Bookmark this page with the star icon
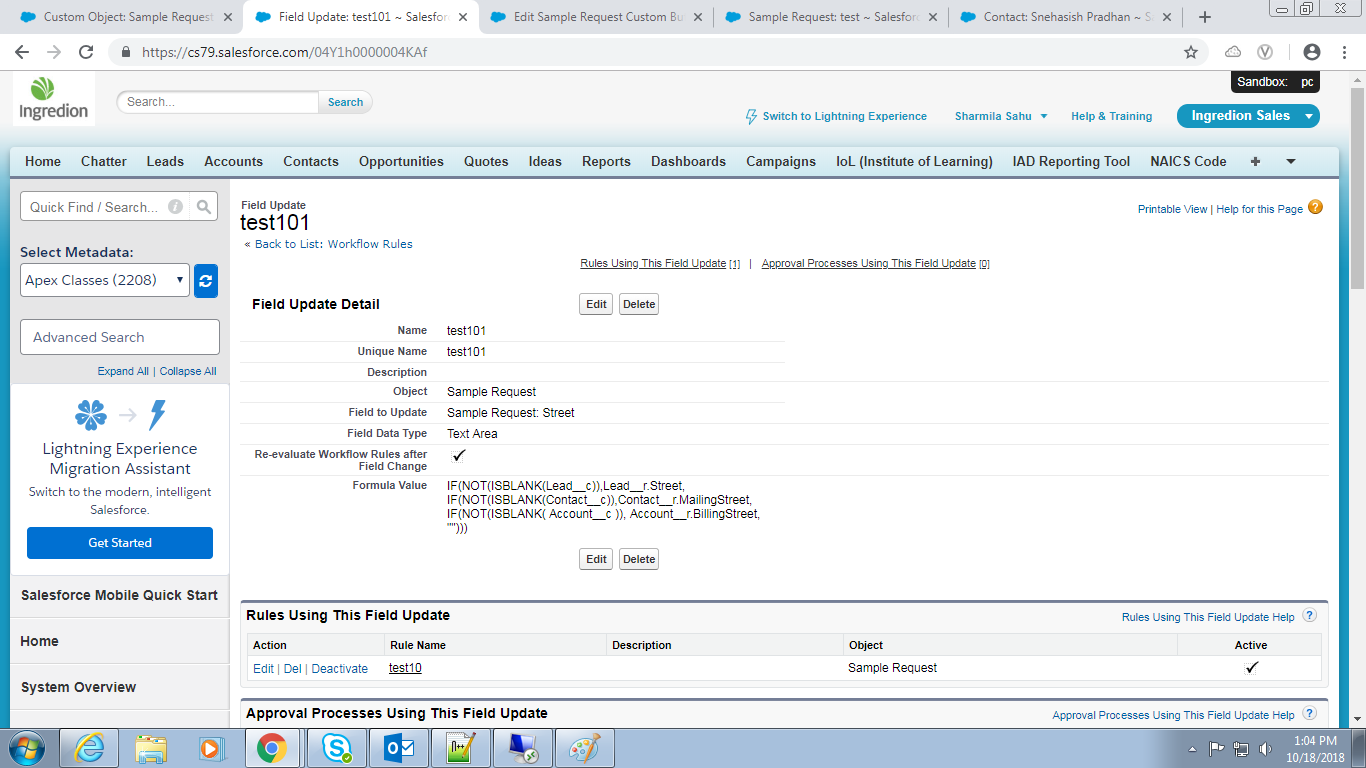 (x=1191, y=52)
